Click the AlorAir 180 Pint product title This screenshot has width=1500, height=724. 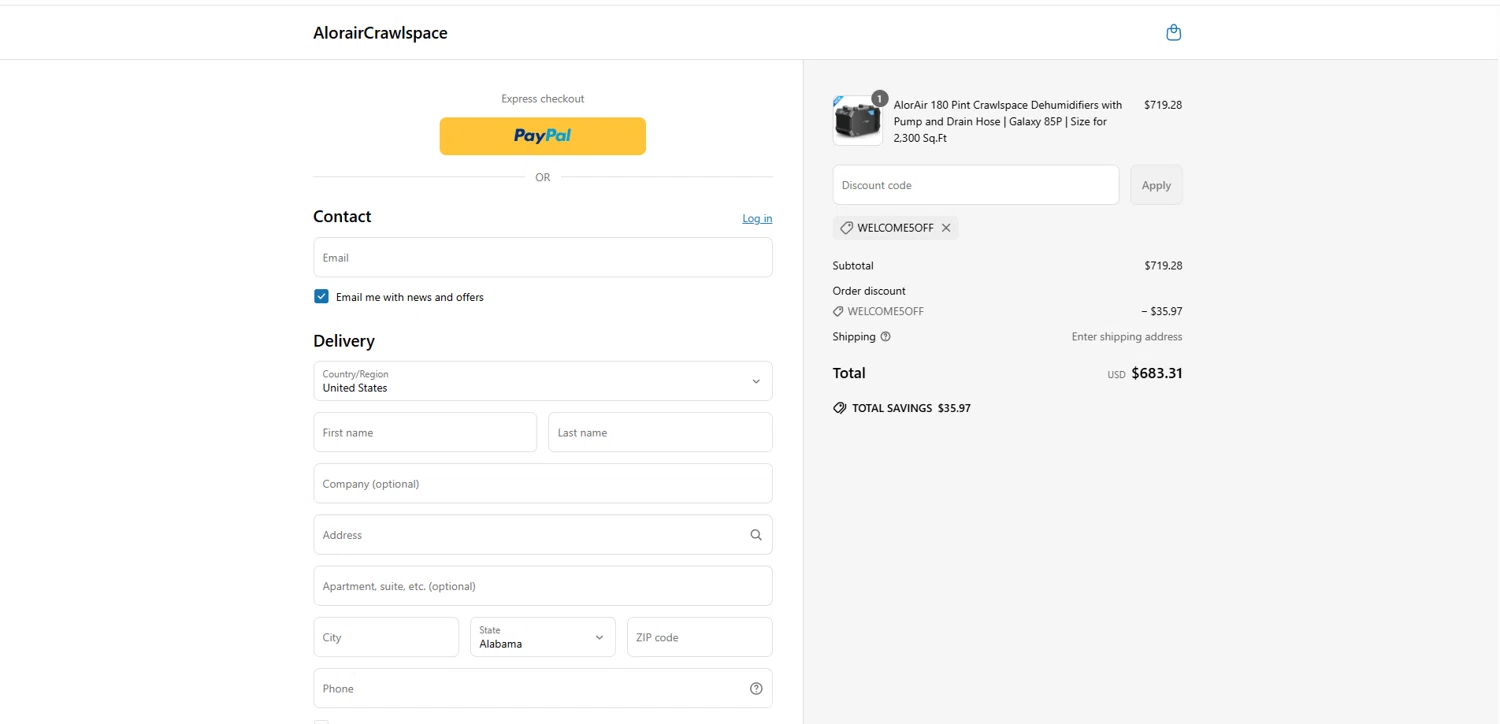coord(1008,121)
